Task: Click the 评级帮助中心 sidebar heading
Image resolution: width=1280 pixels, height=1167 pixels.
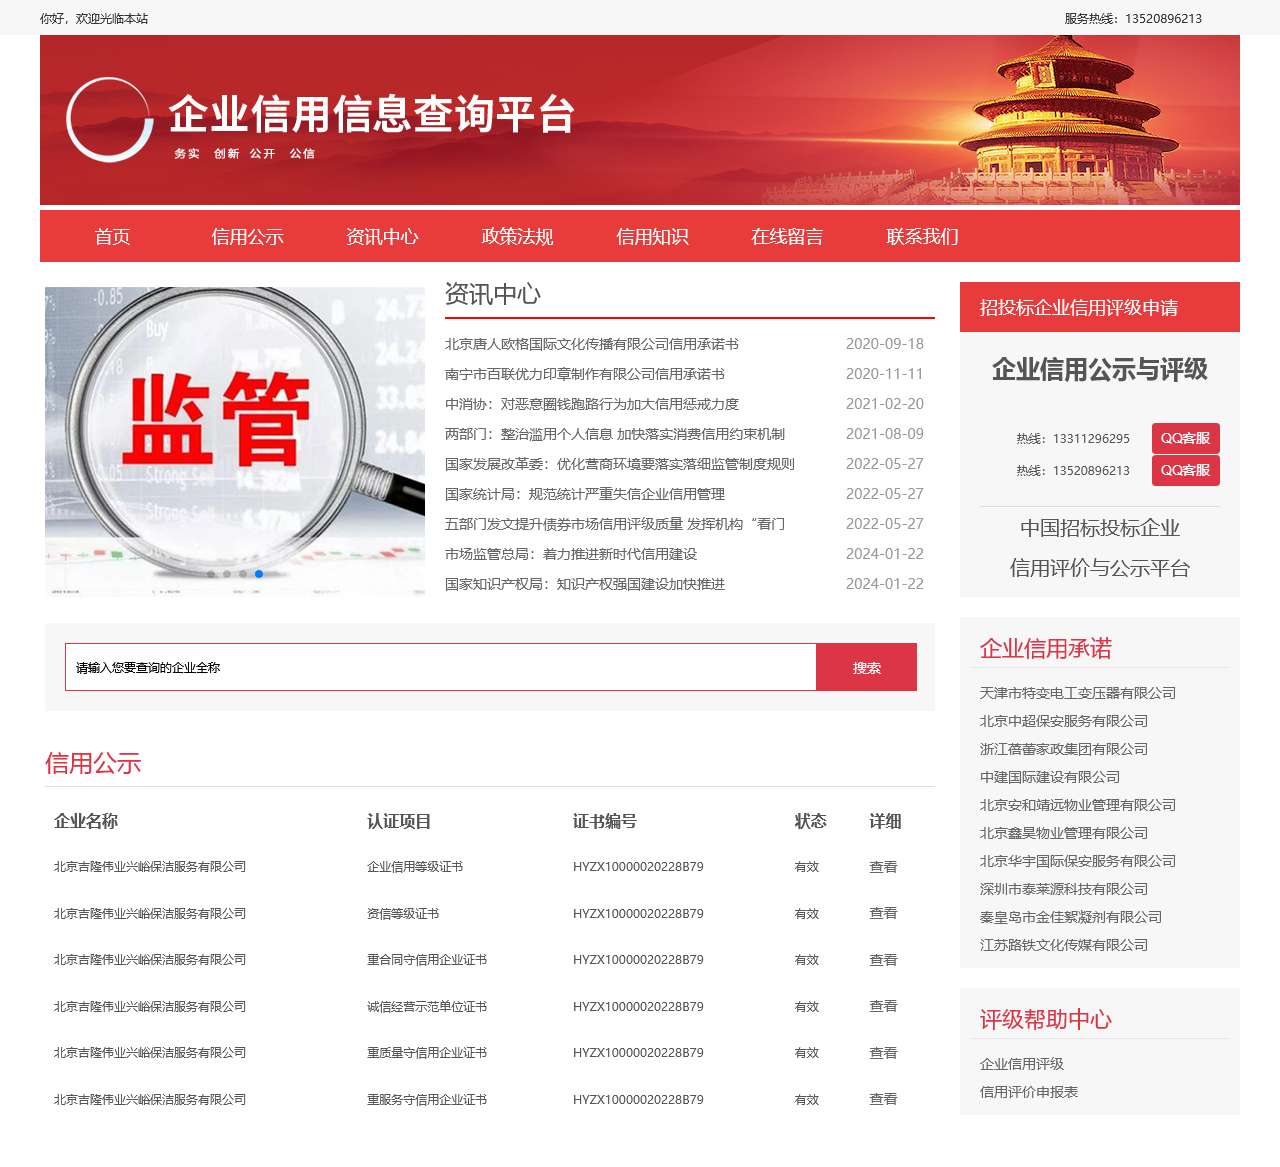Action: [x=1046, y=1019]
